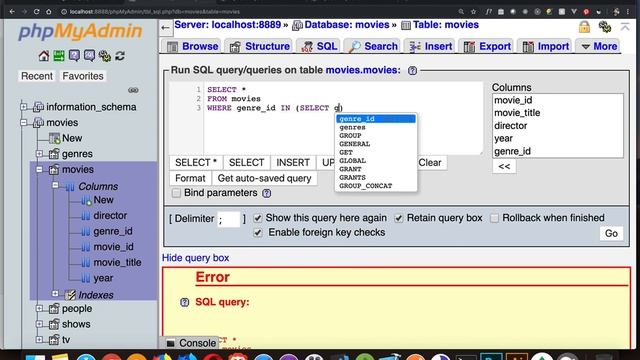Collapse the movies table node
The width and height of the screenshot is (640, 360).
[39, 169]
